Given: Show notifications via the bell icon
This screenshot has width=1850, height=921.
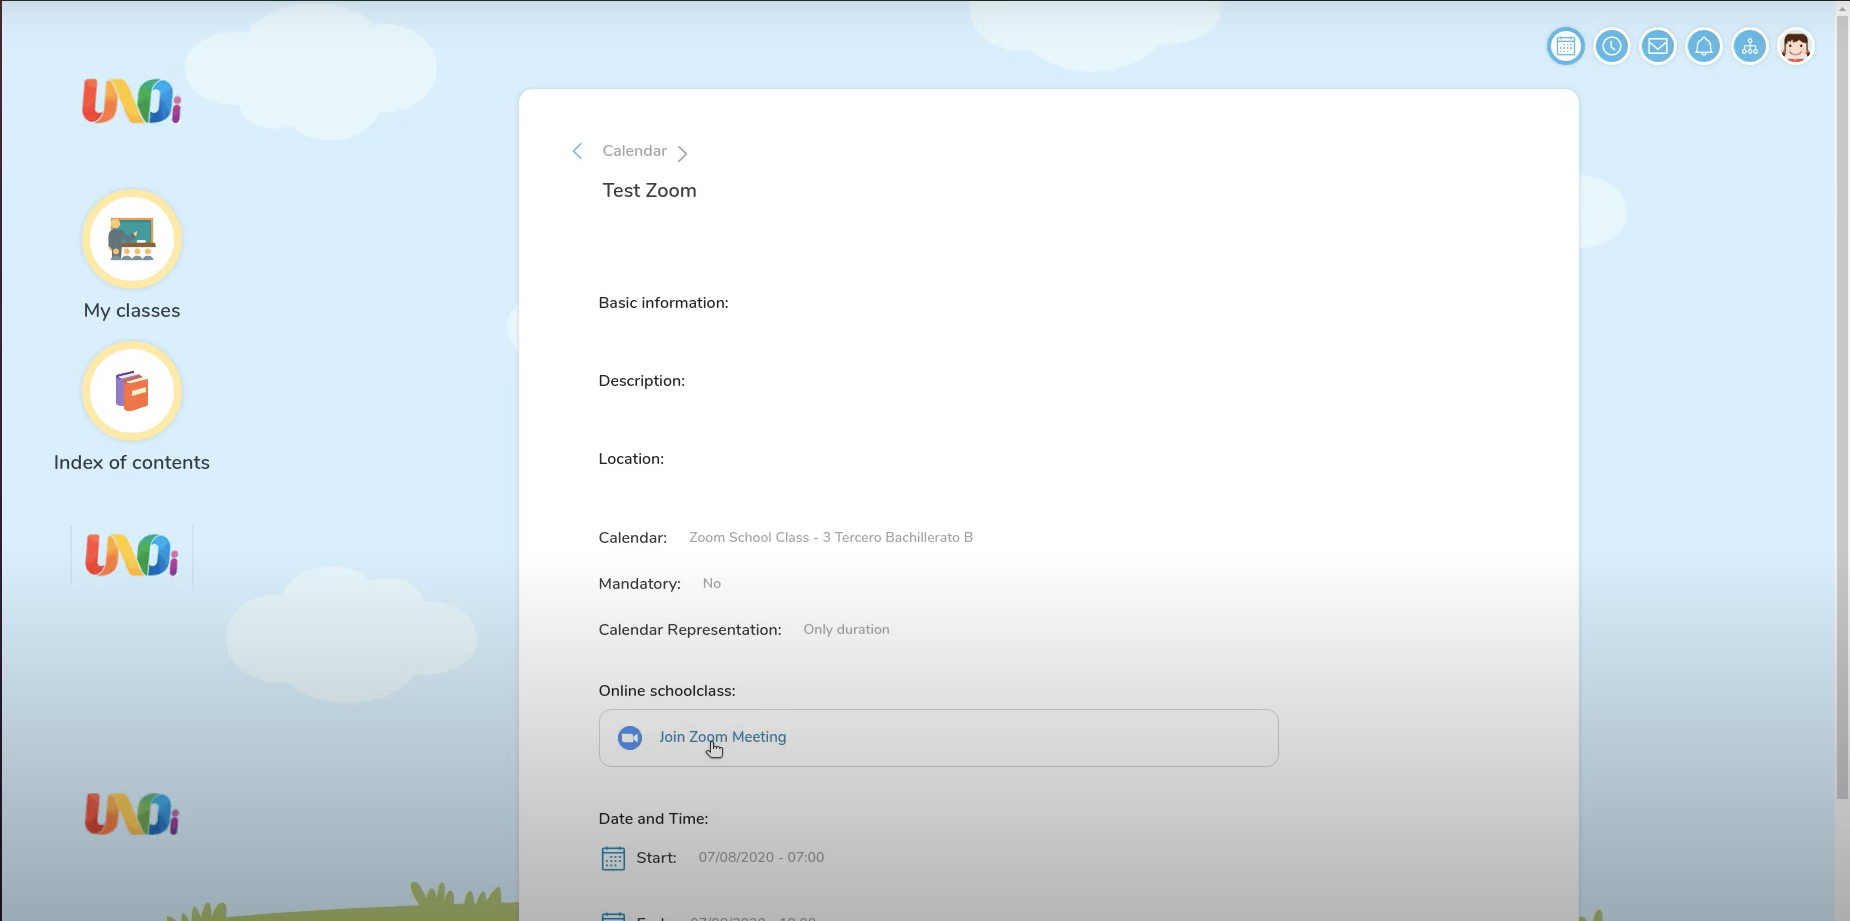Looking at the screenshot, I should (1703, 46).
